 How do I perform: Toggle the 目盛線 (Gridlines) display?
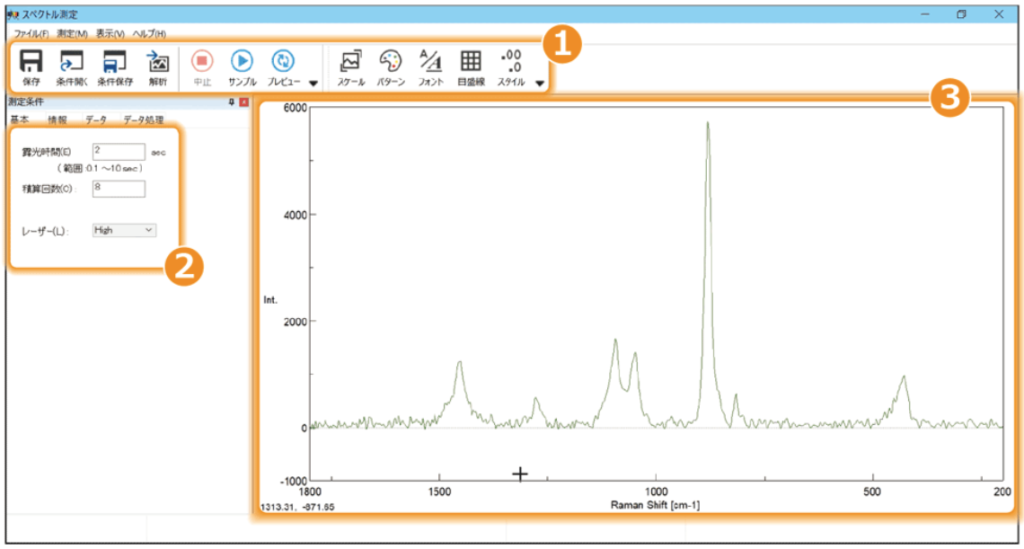click(x=470, y=66)
